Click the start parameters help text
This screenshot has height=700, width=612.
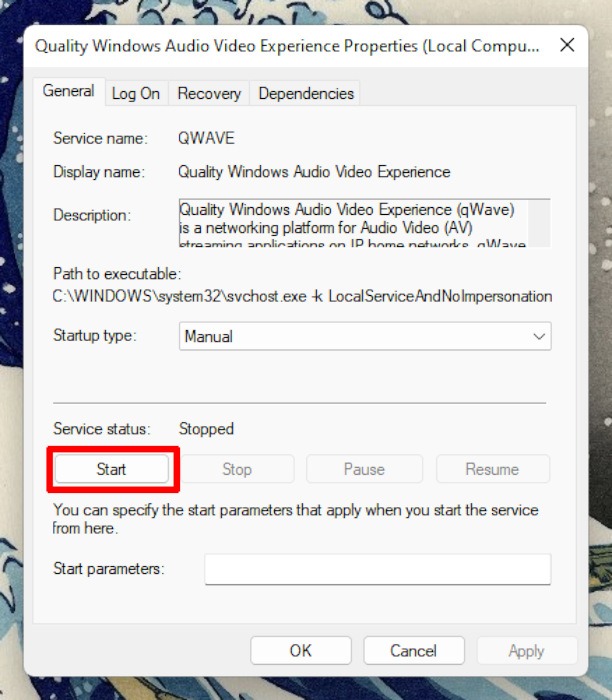pyautogui.click(x=296, y=519)
